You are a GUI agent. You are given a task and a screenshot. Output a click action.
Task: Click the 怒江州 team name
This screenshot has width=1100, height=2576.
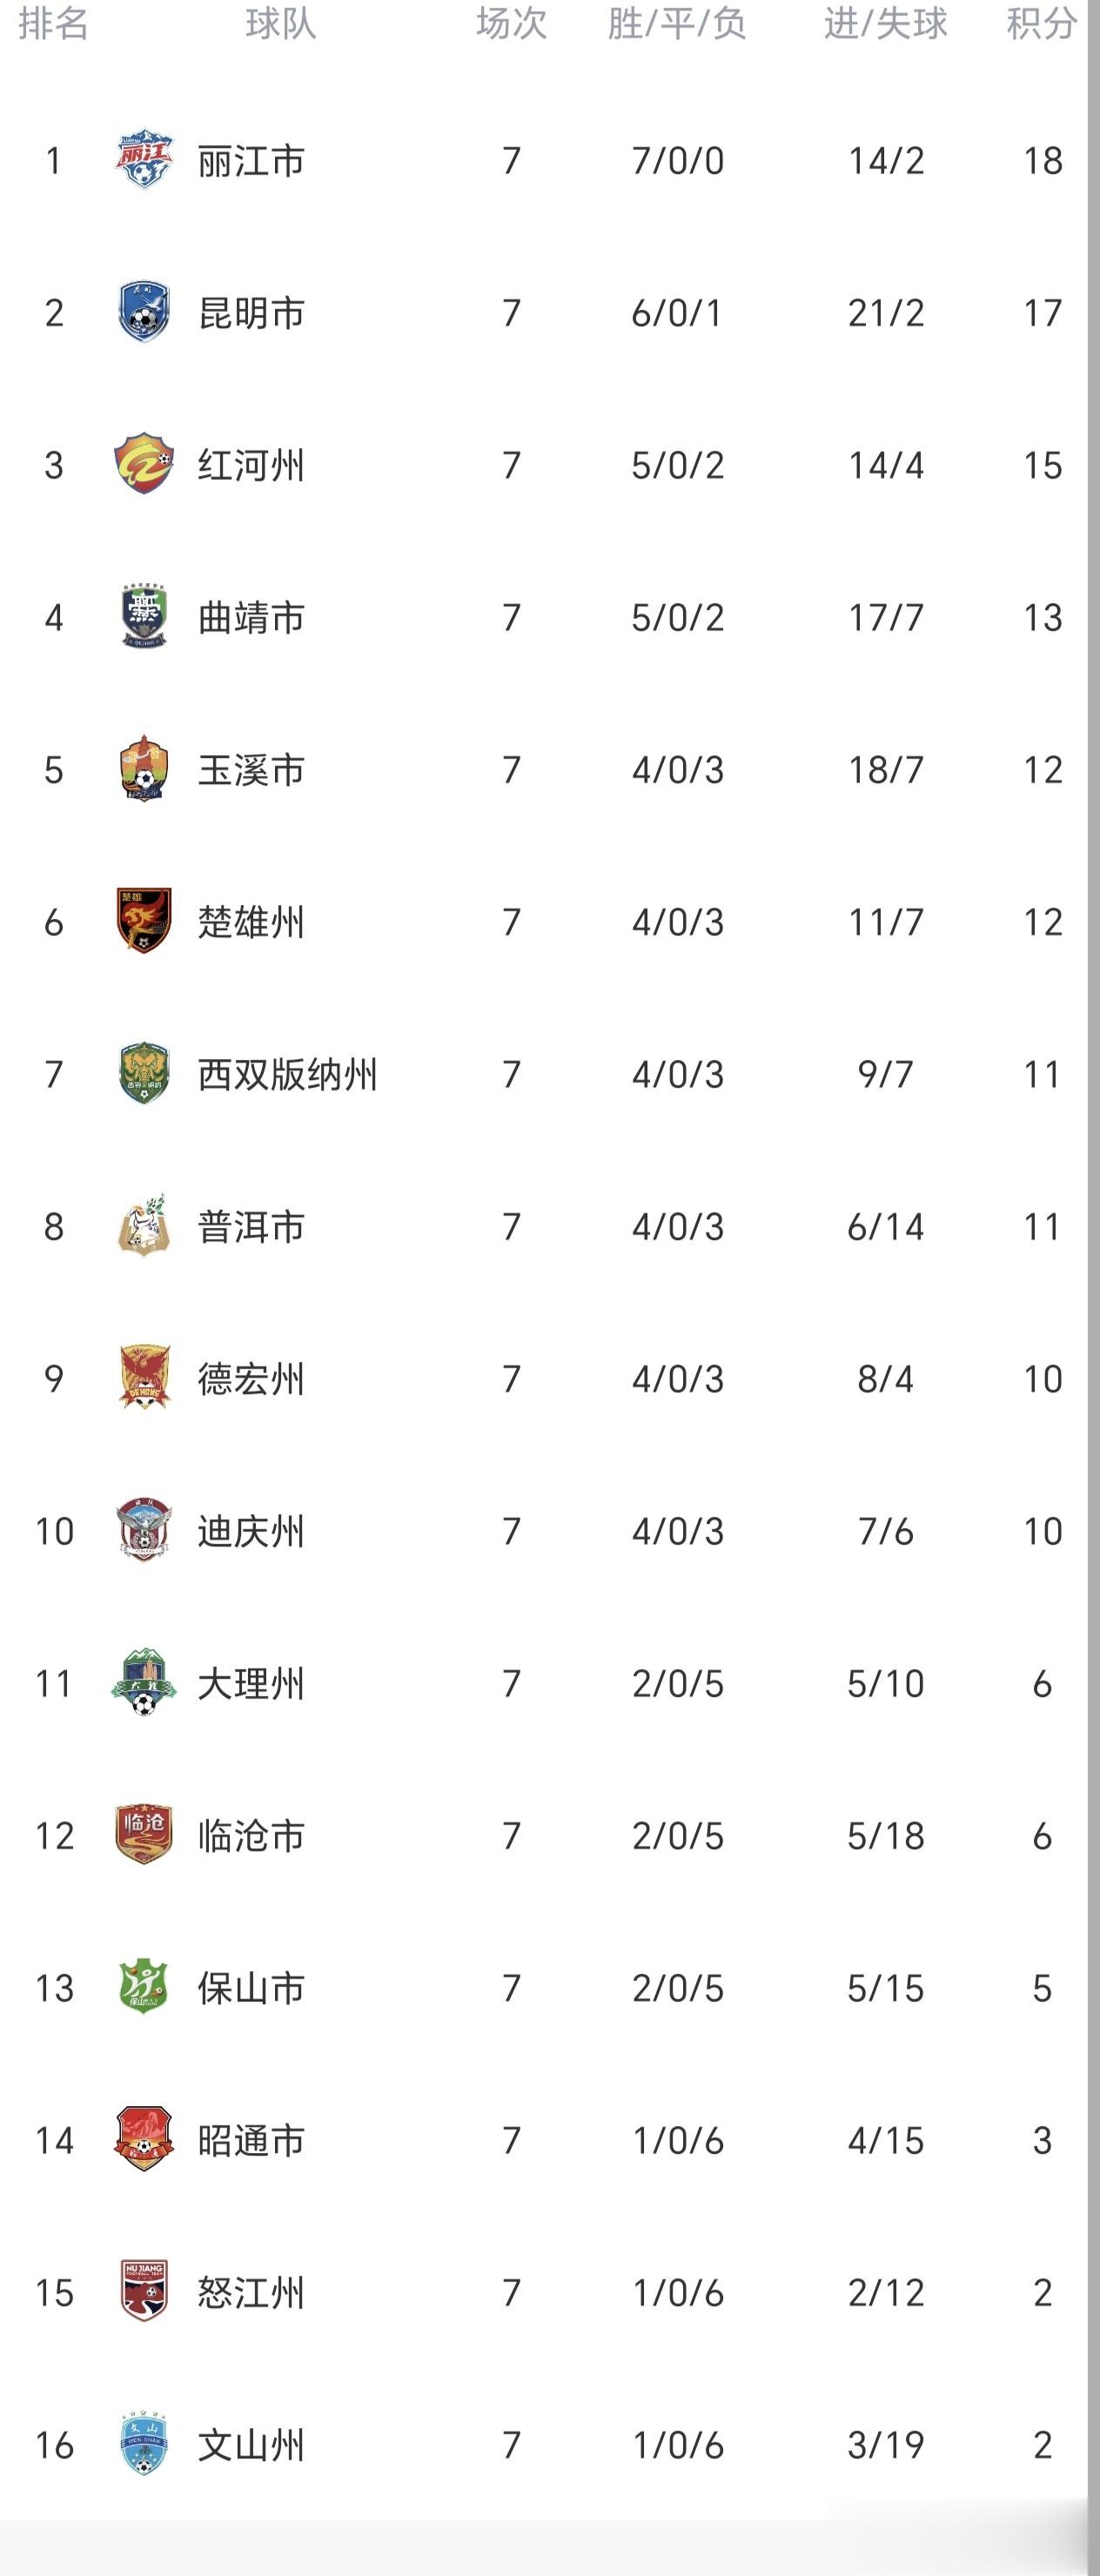click(x=250, y=2292)
